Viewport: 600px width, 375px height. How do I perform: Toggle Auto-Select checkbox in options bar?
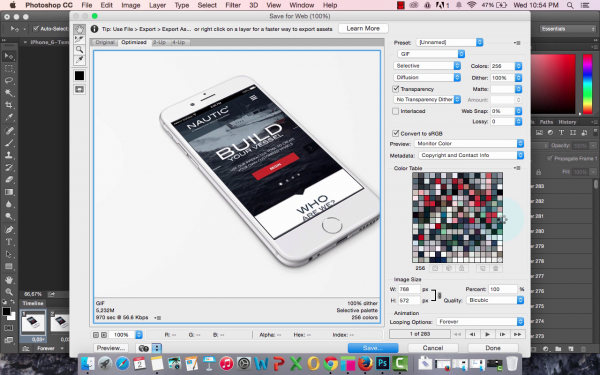coord(36,29)
